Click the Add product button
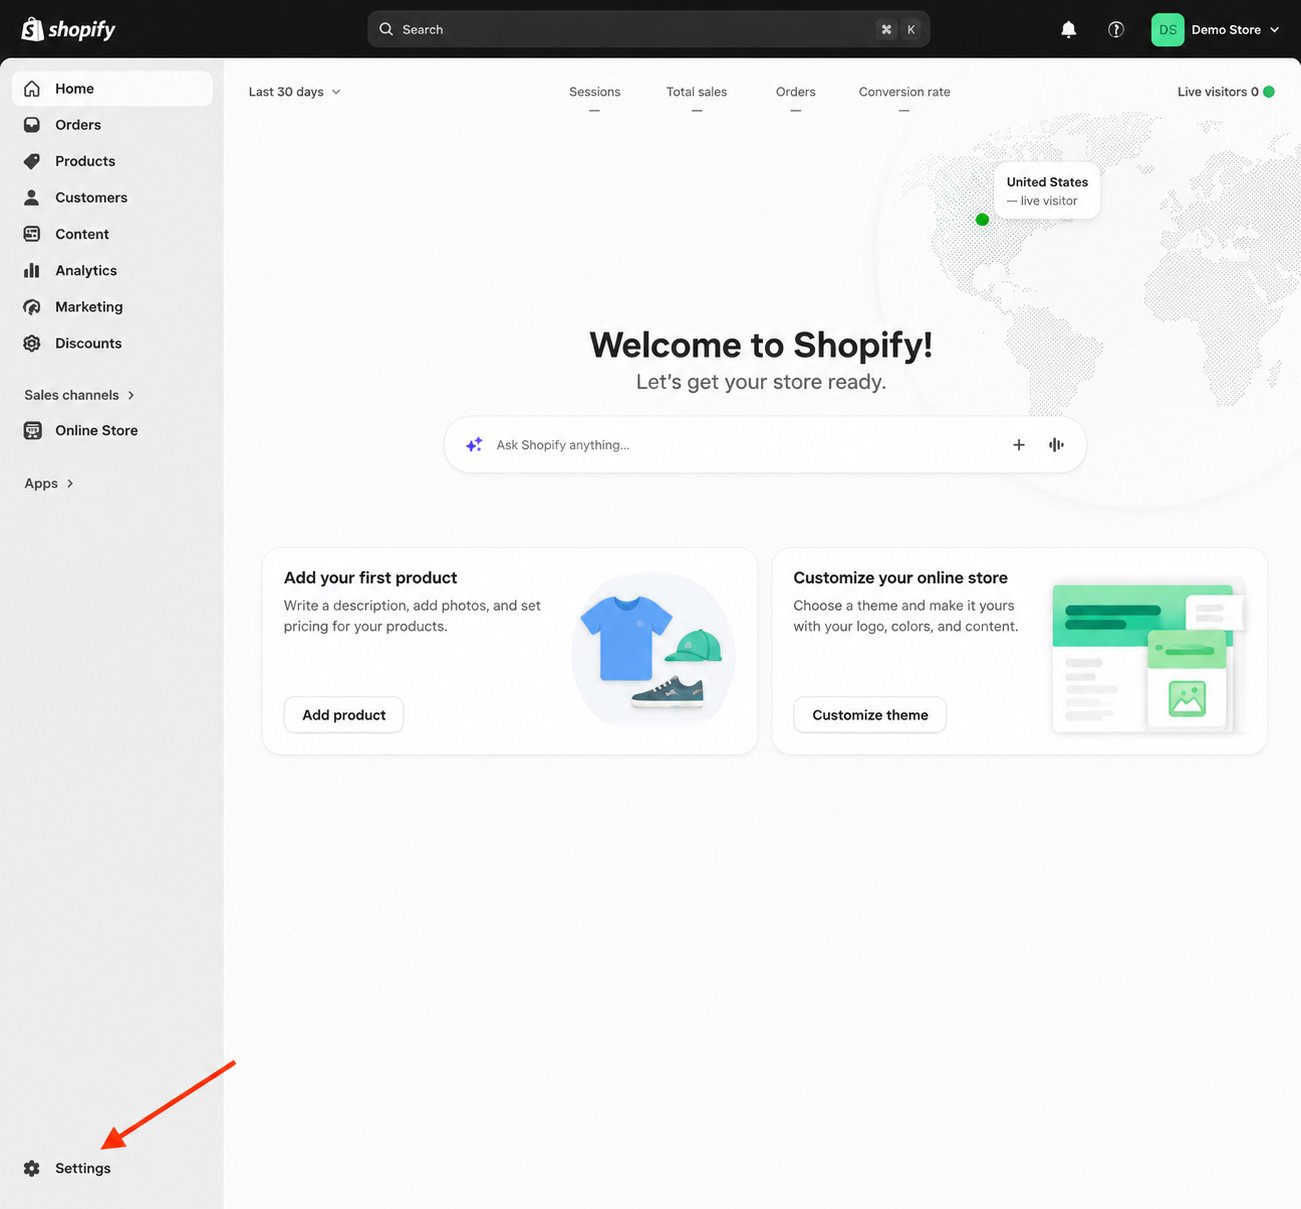Viewport: 1301px width, 1209px height. [344, 715]
